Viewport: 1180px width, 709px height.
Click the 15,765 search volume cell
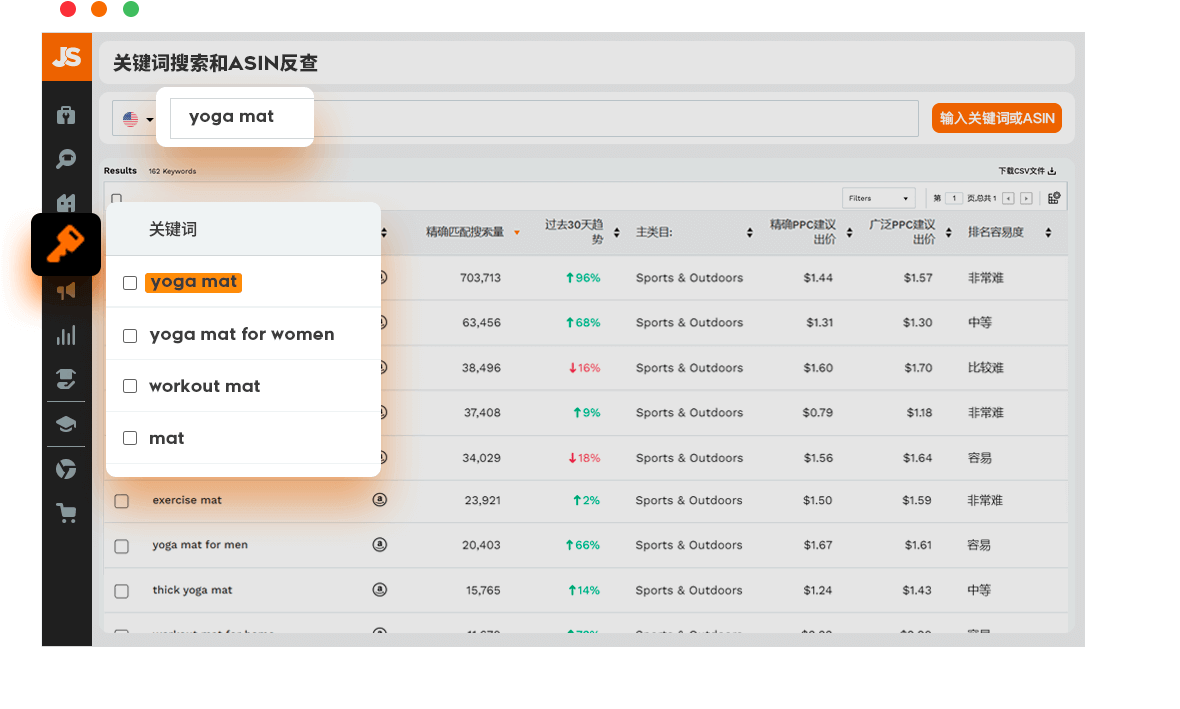pyautogui.click(x=483, y=591)
